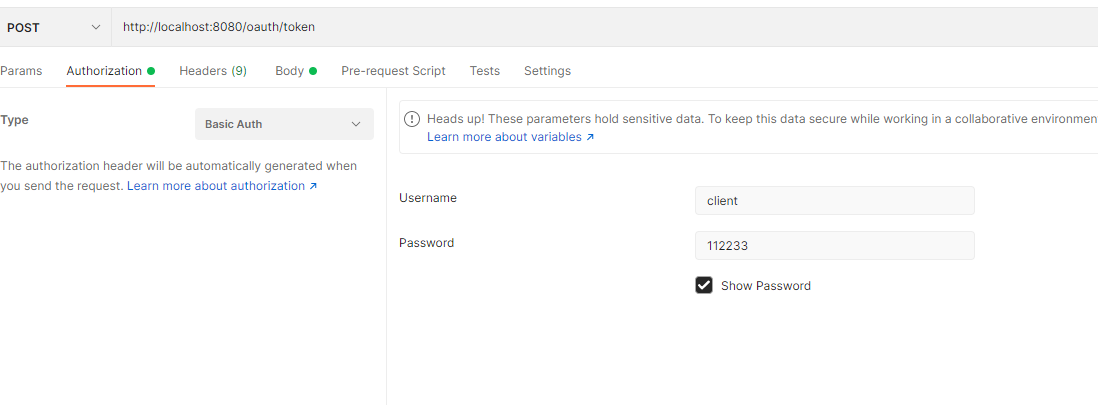Toggle the Show Password checkbox

click(x=704, y=285)
